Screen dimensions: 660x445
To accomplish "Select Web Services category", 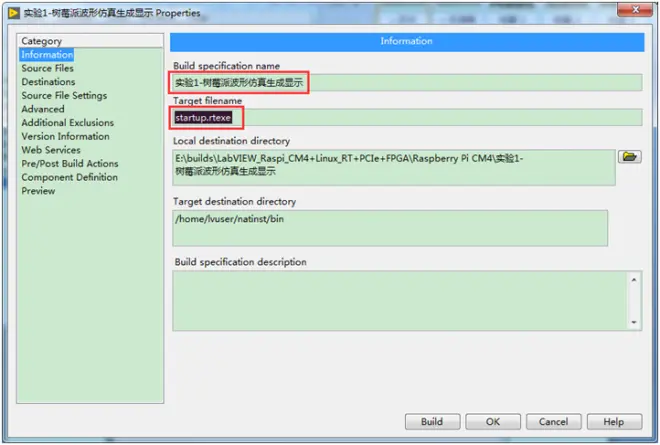I will pyautogui.click(x=51, y=150).
